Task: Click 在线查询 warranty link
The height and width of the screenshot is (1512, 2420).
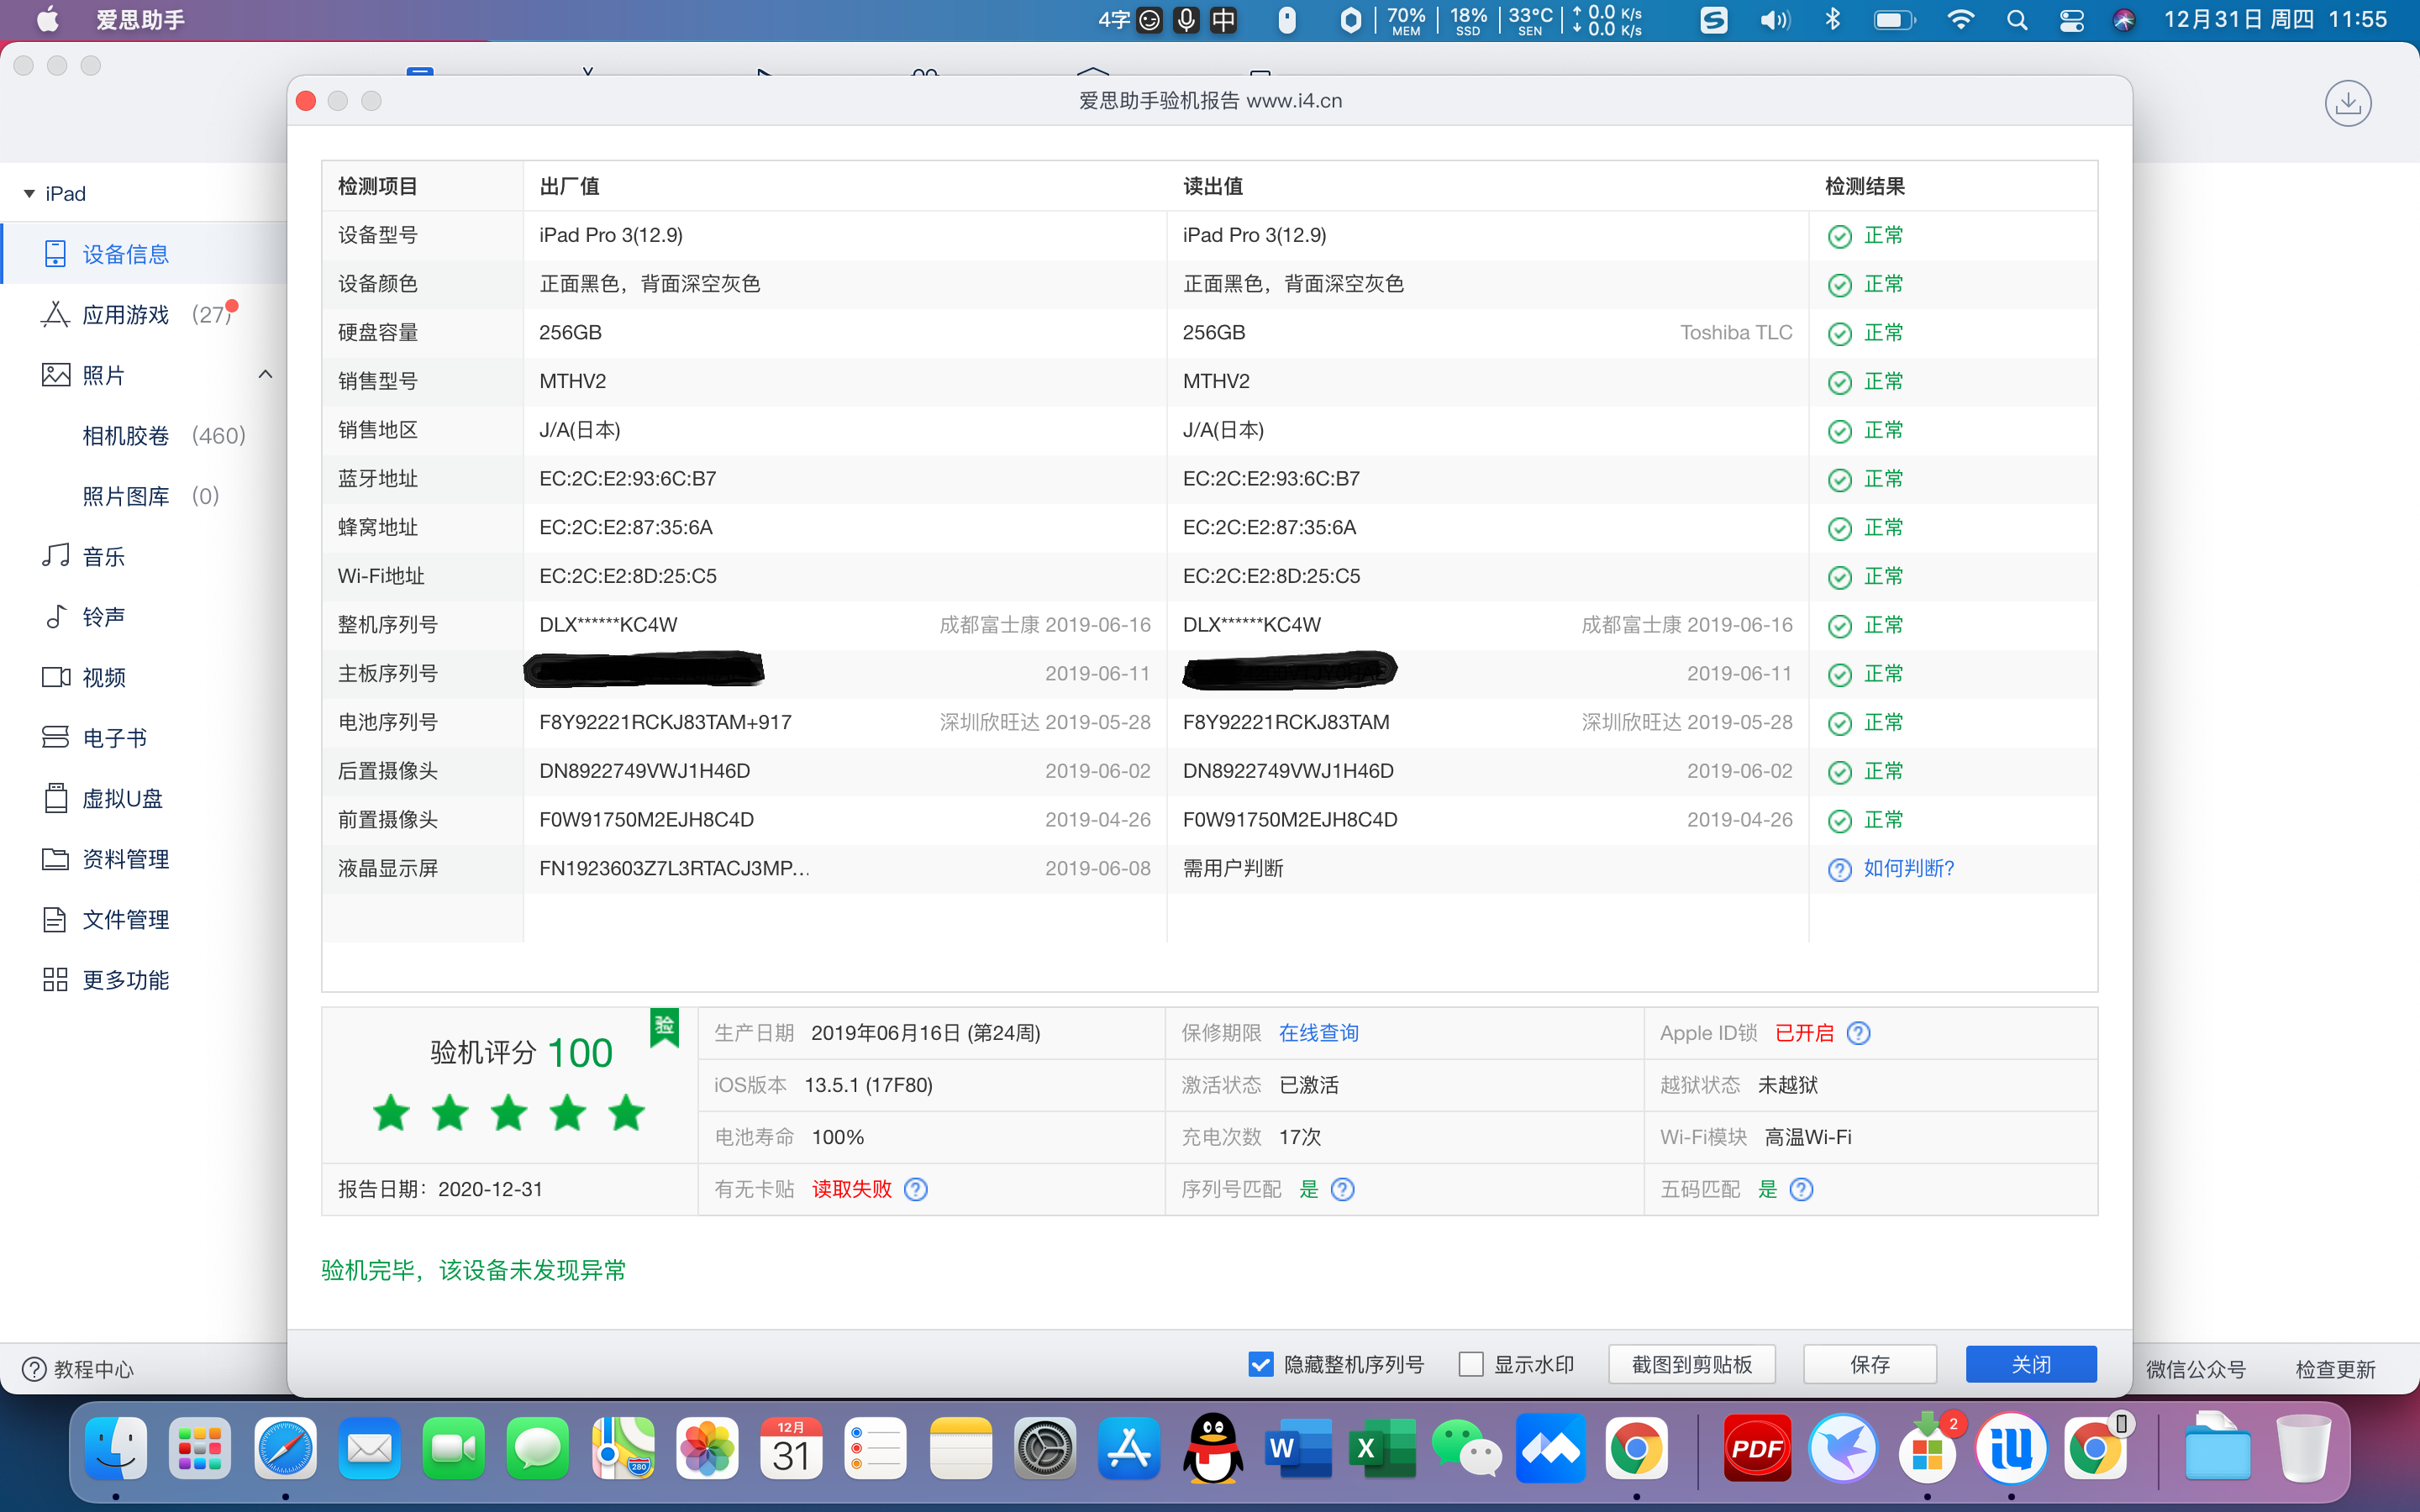Action: coord(1318,1033)
